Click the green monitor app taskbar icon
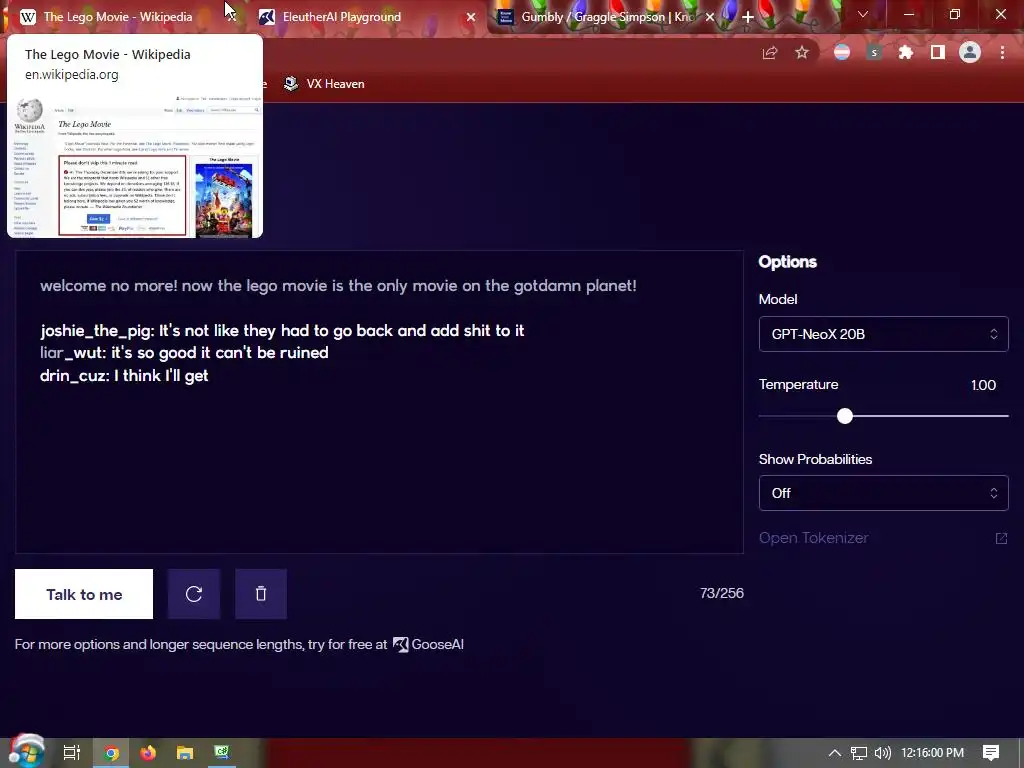Viewport: 1024px width, 768px height. [222, 753]
